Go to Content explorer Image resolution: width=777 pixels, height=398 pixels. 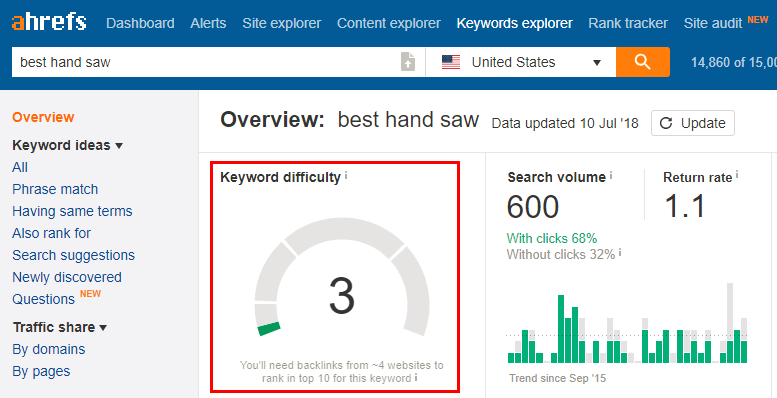click(x=388, y=23)
